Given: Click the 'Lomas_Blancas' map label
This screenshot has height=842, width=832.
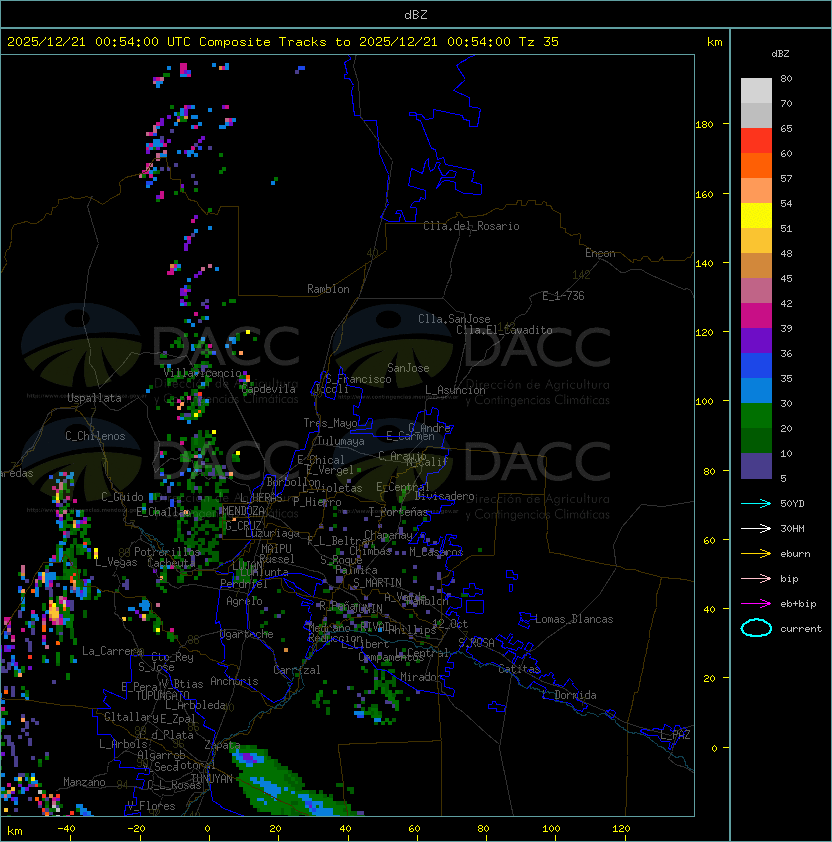Looking at the screenshot, I should pos(574,619).
